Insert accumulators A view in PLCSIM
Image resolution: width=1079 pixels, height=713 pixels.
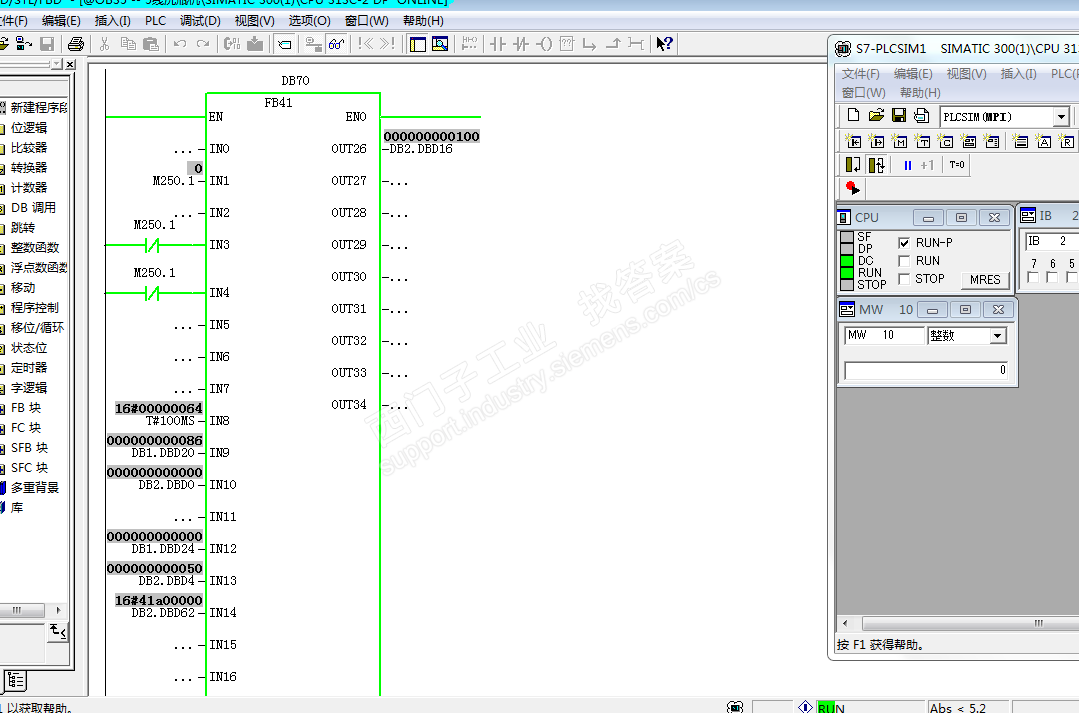pyautogui.click(x=1044, y=142)
